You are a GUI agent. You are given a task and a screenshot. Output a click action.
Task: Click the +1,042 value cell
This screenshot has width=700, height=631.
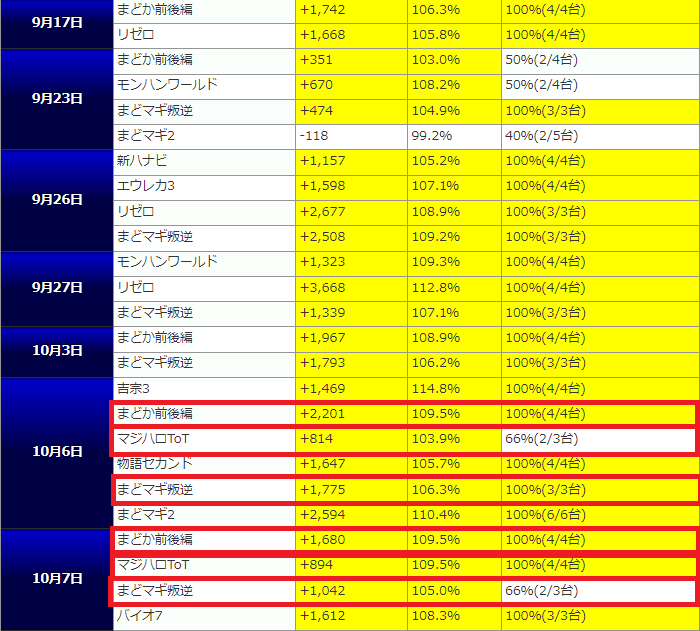tap(351, 591)
